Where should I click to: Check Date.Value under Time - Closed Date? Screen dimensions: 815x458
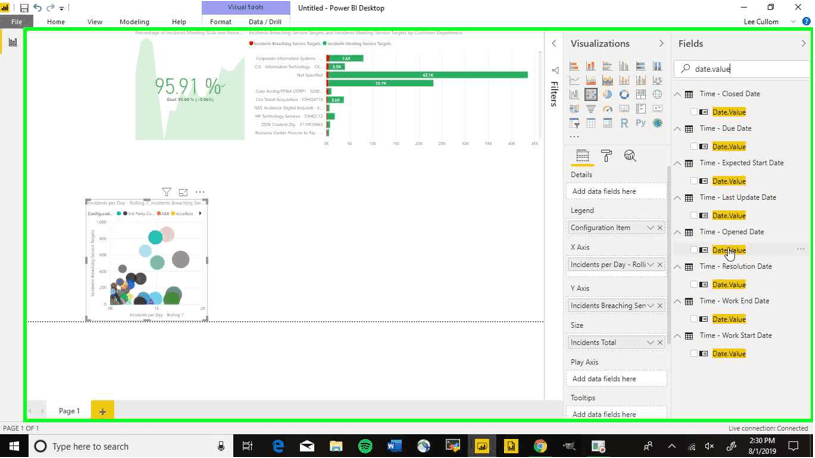[x=694, y=112]
